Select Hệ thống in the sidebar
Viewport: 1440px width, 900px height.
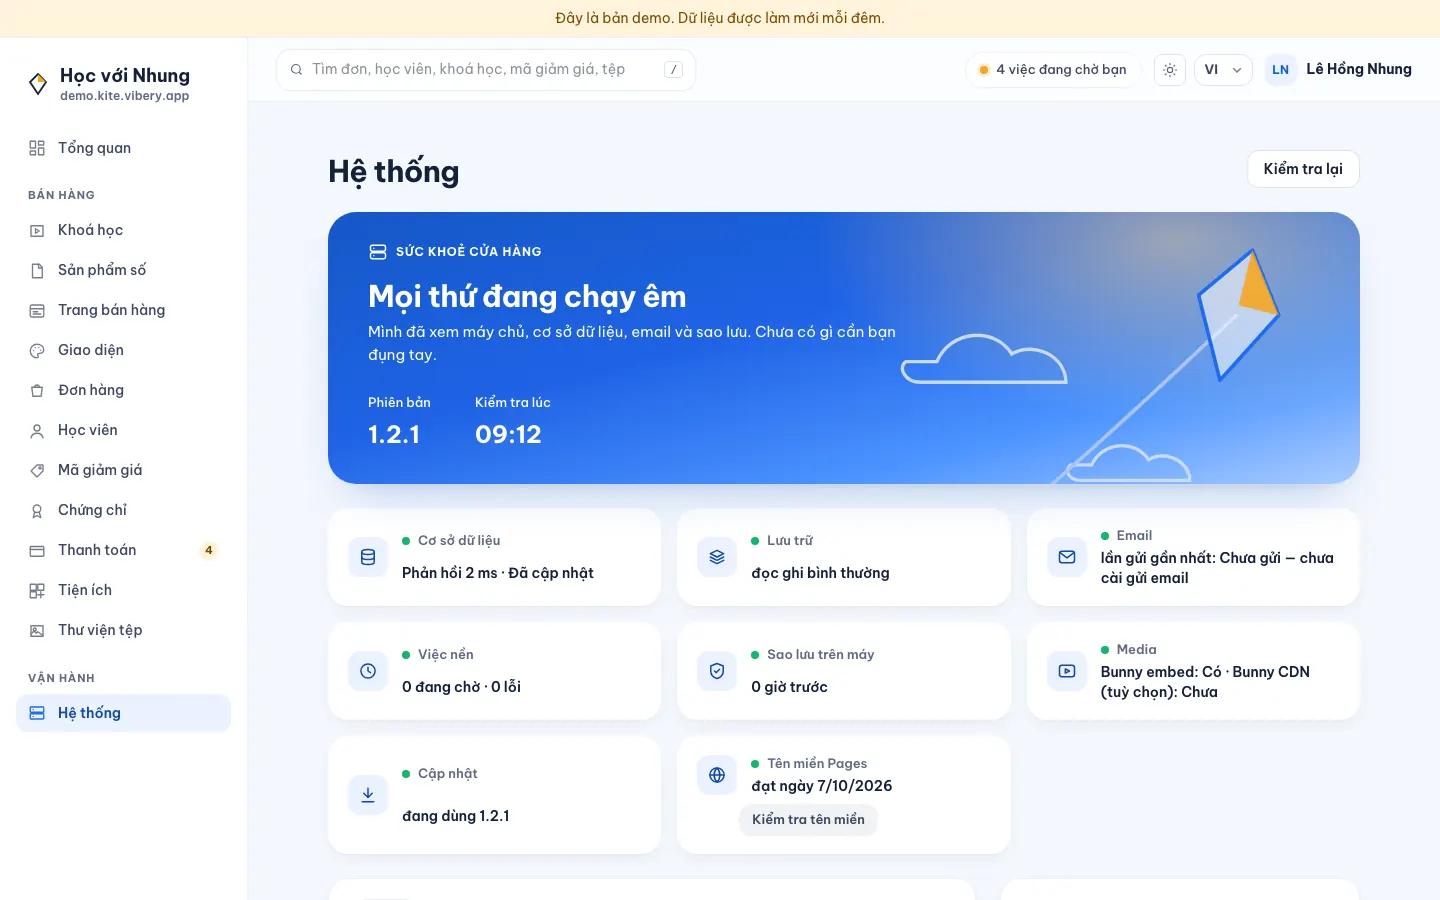point(124,713)
